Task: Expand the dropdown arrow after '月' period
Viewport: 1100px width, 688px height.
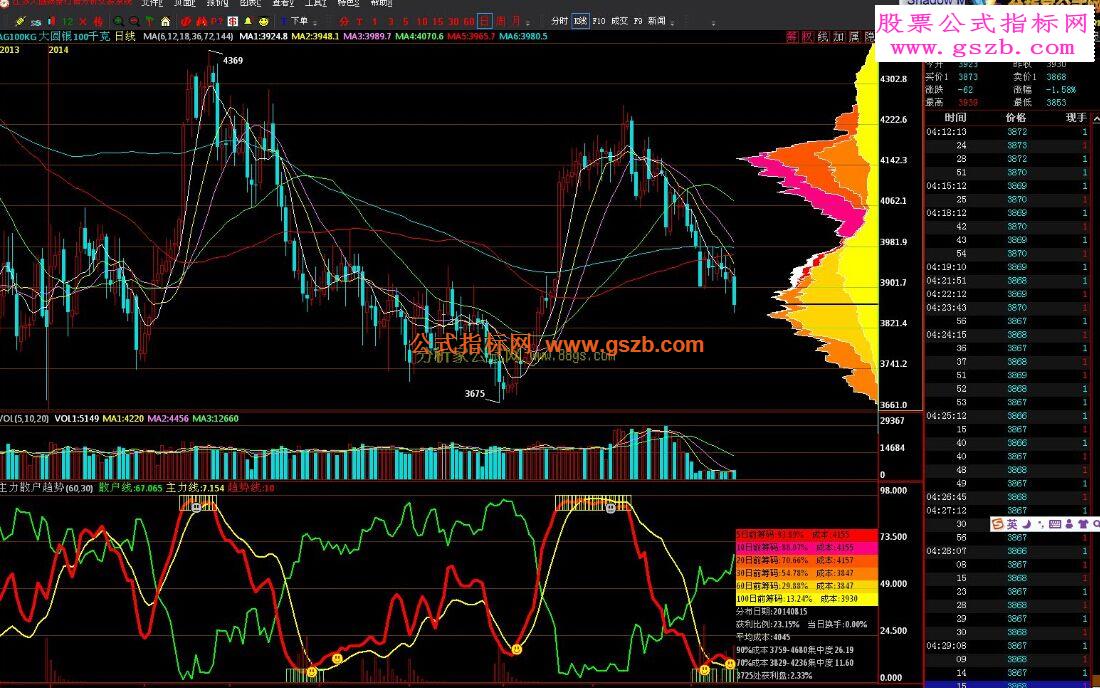Action: pos(528,23)
